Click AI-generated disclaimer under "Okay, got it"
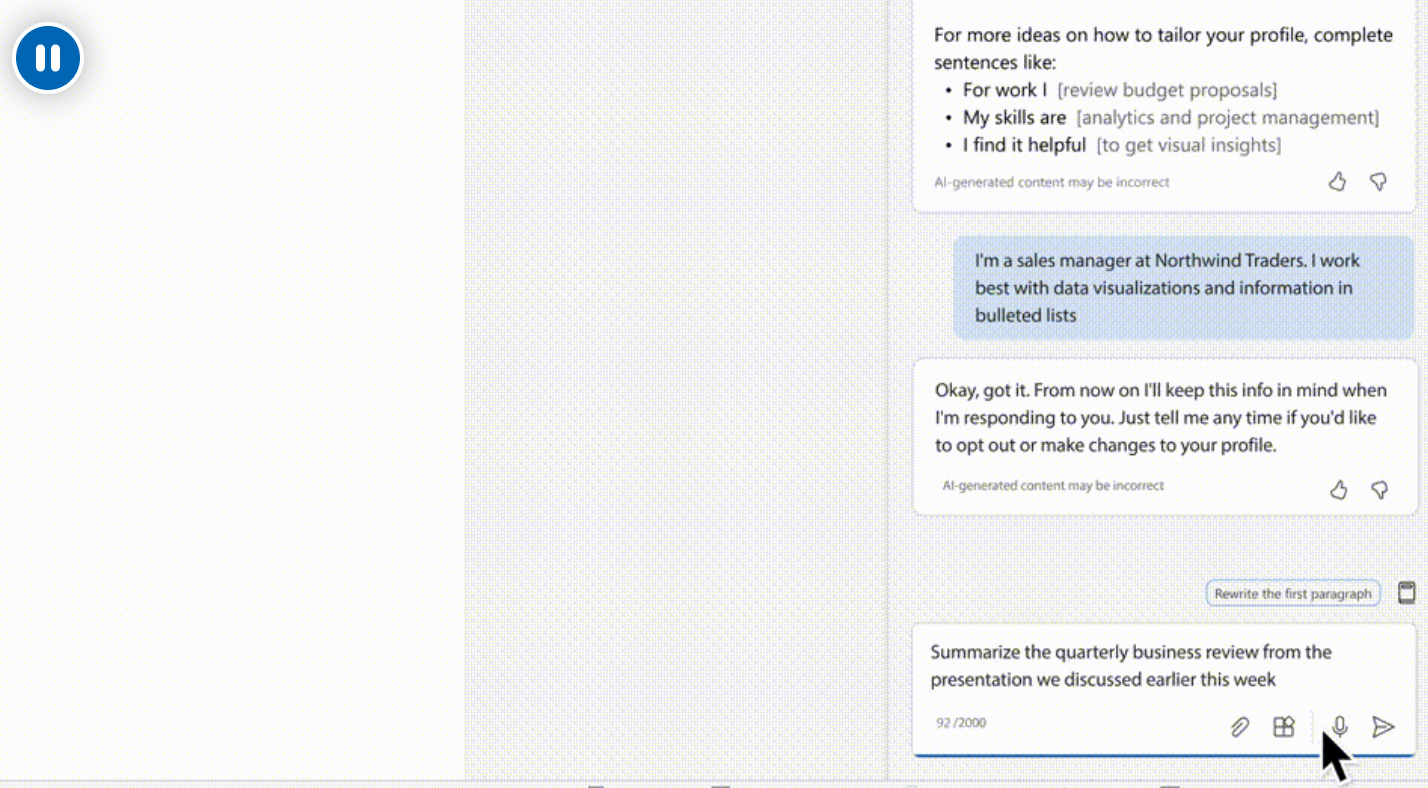The width and height of the screenshot is (1428, 788). [x=1053, y=486]
